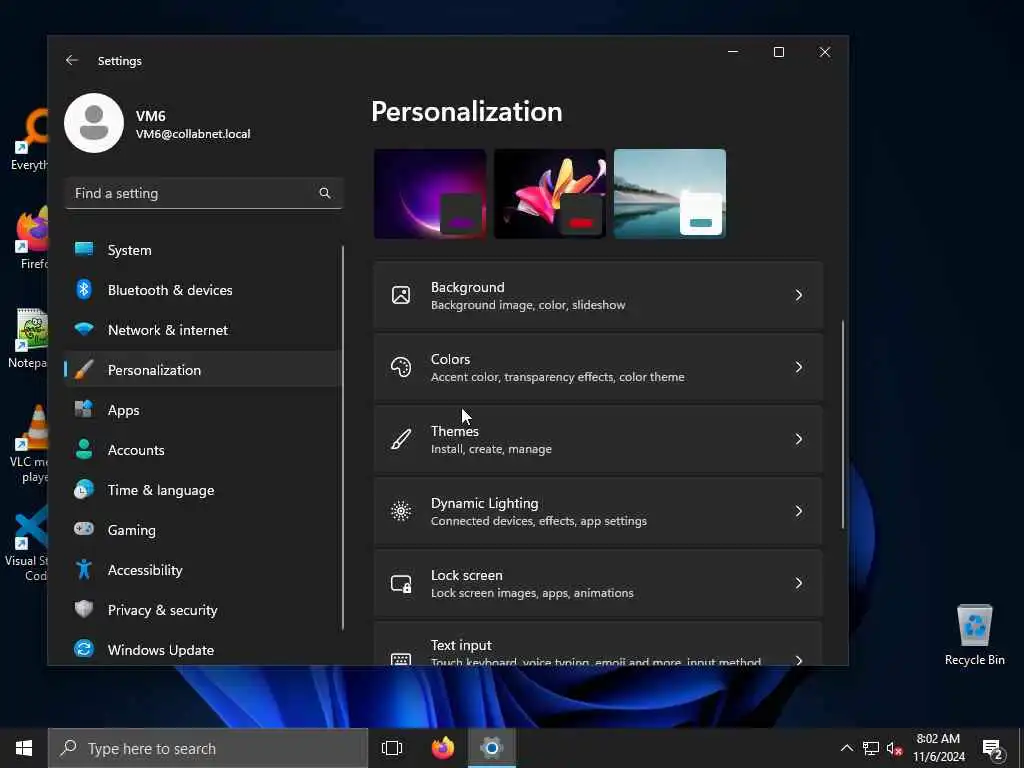Click VM6@collabnet.local account email

[193, 134]
